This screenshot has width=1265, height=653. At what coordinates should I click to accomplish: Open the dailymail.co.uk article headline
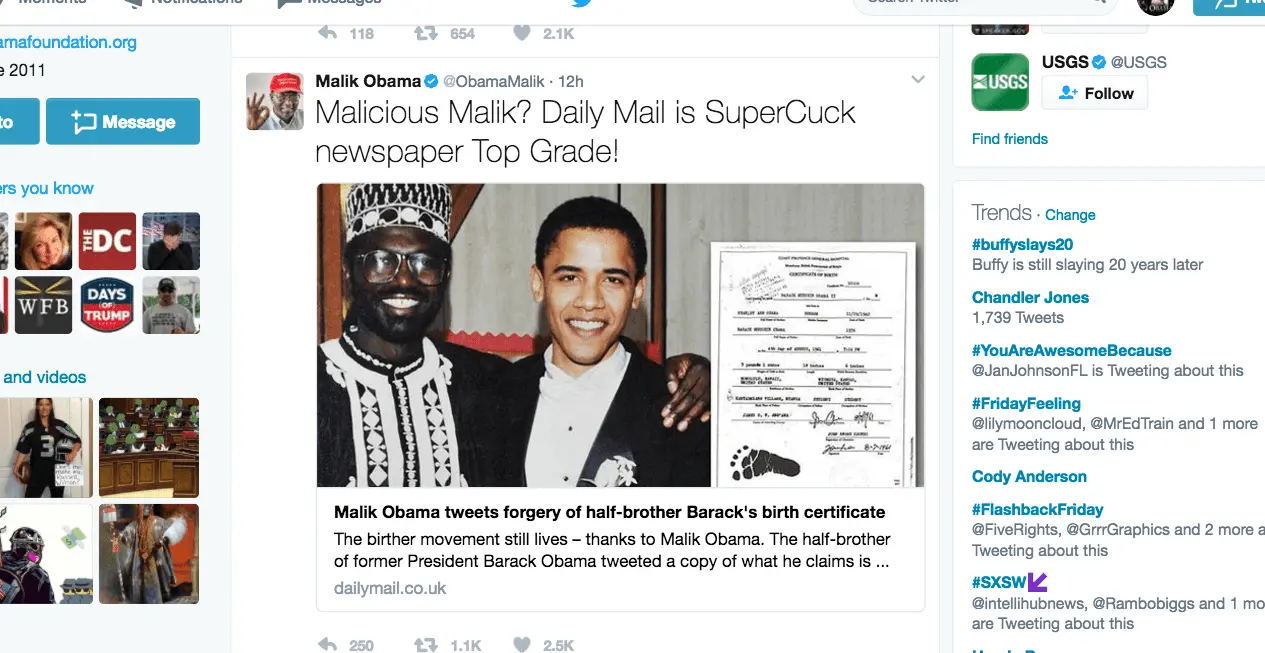609,512
